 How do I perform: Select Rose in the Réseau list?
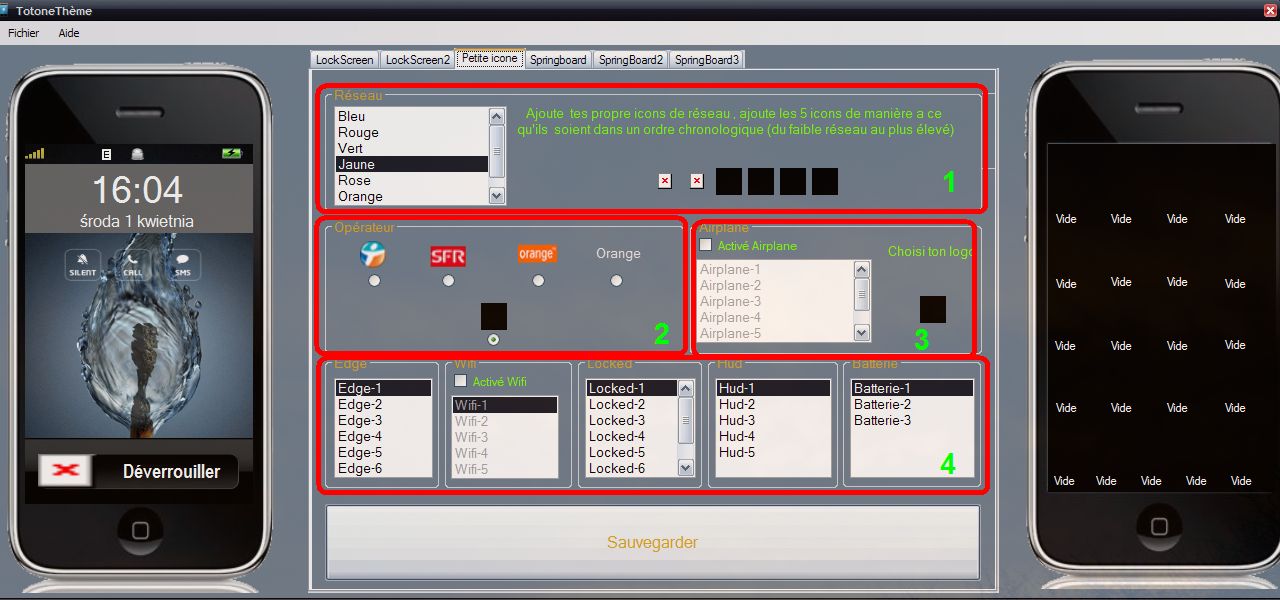(x=411, y=180)
